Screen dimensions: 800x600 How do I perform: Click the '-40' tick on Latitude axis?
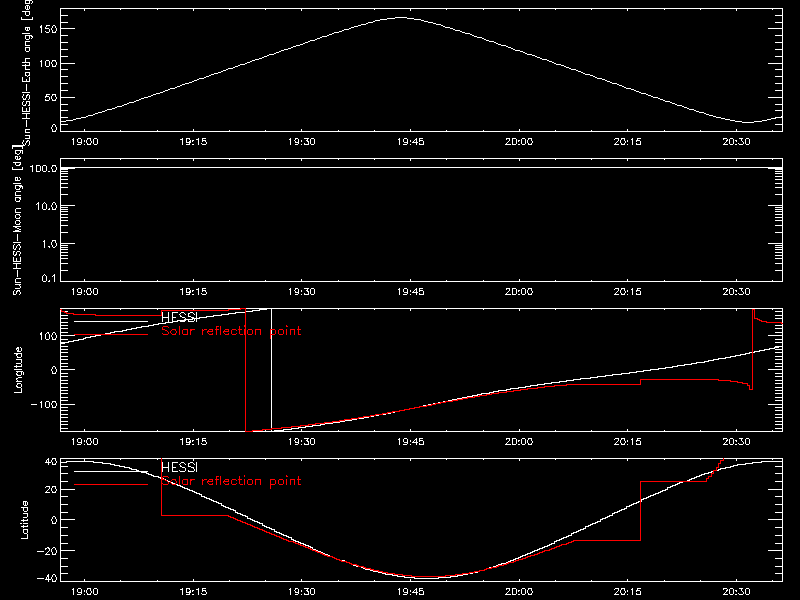point(47,578)
